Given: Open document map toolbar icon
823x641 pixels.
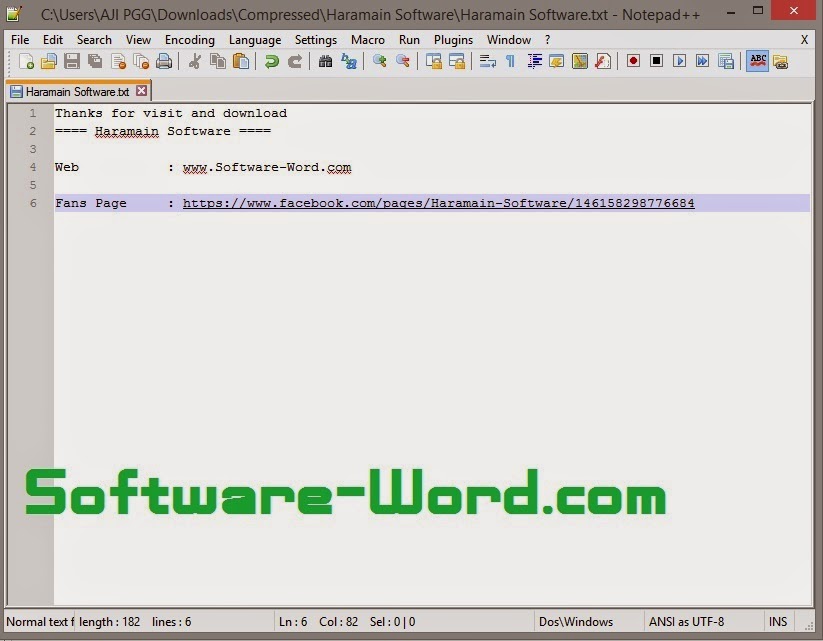Looking at the screenshot, I should pyautogui.click(x=579, y=61).
